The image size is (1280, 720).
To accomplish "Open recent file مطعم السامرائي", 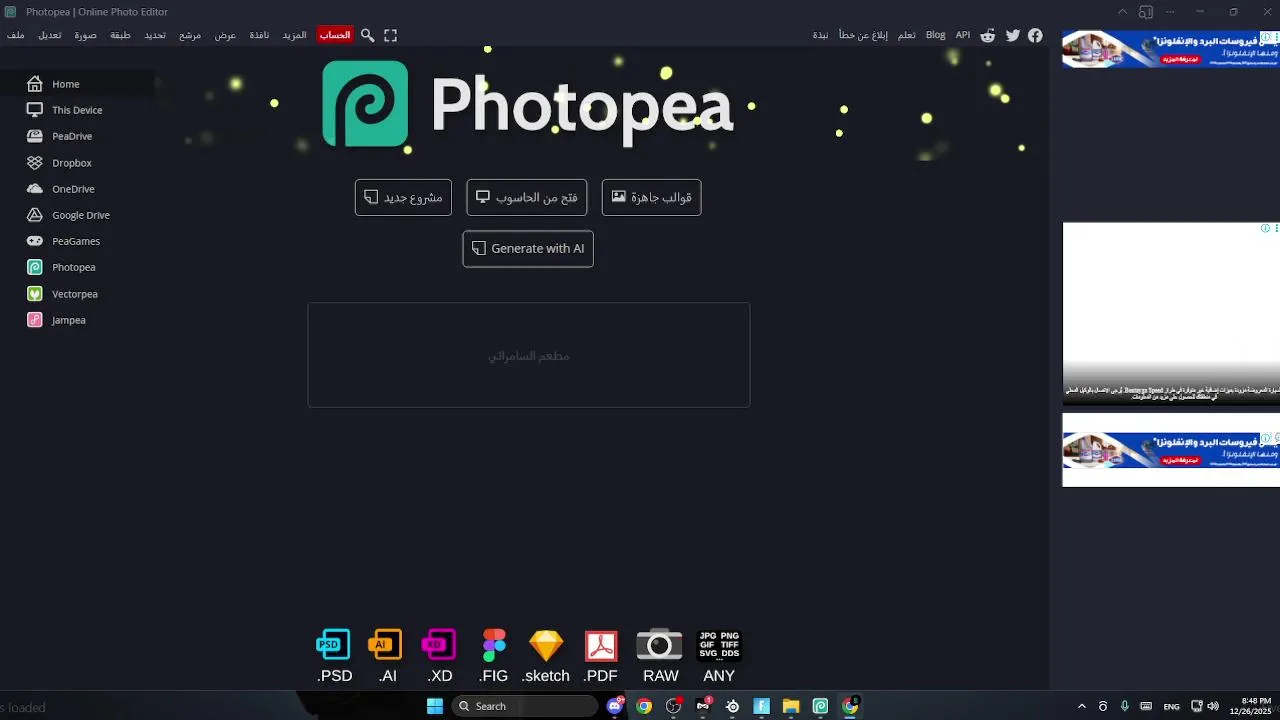I will tap(529, 355).
